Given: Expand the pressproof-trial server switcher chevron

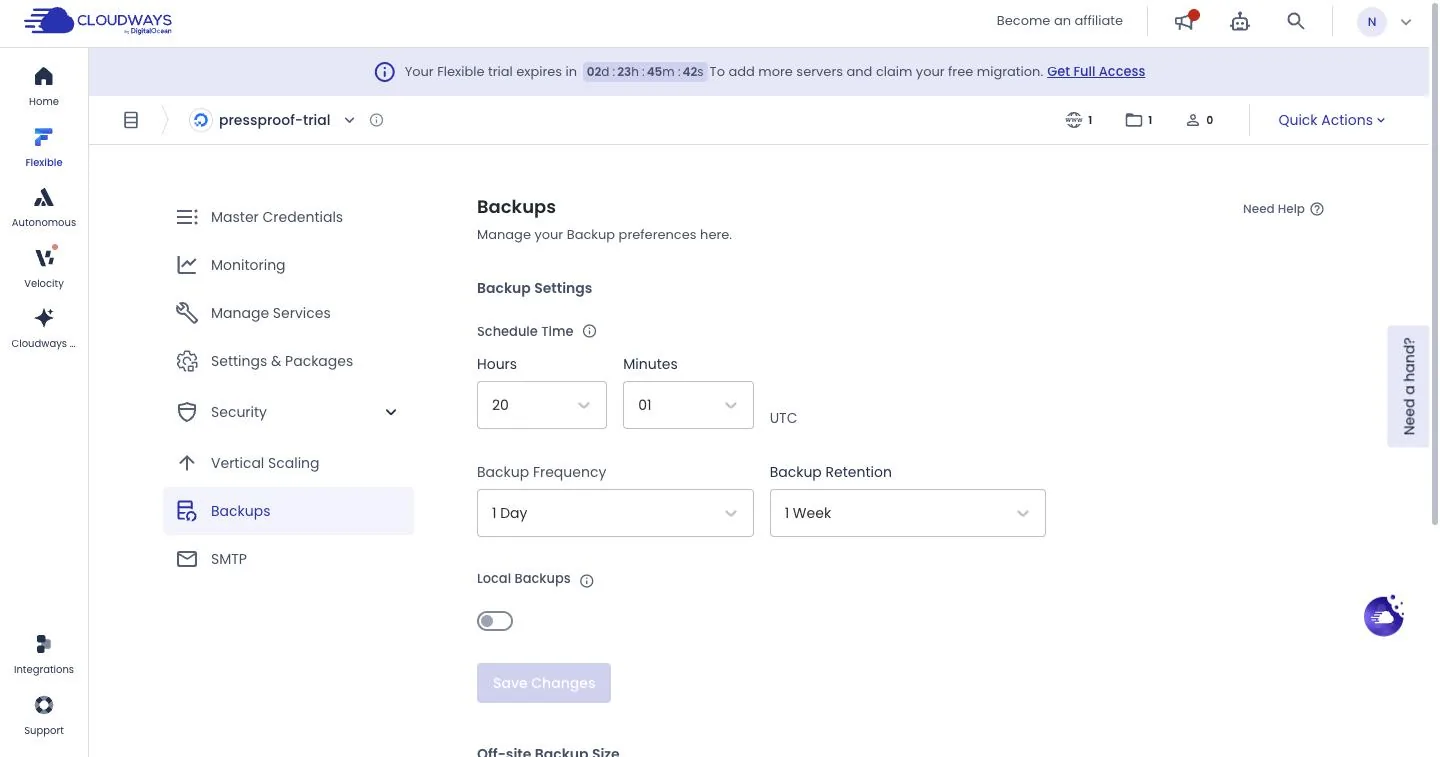Looking at the screenshot, I should point(349,120).
